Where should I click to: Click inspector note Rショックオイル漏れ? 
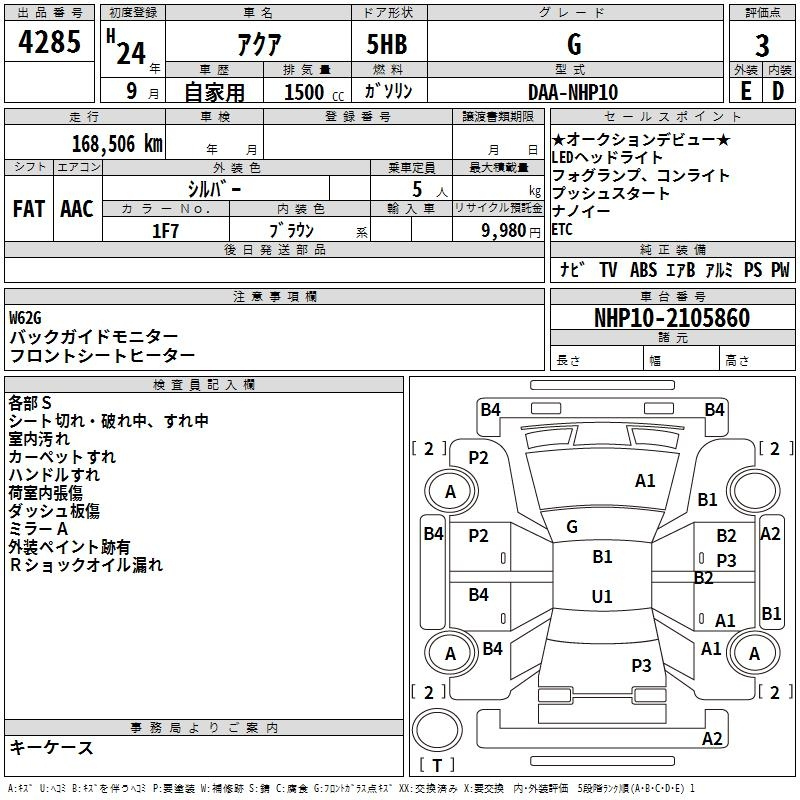[86, 565]
